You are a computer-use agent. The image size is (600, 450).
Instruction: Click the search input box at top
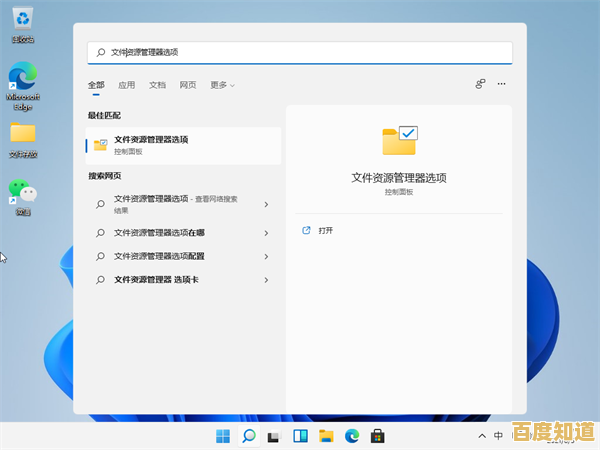[300, 52]
